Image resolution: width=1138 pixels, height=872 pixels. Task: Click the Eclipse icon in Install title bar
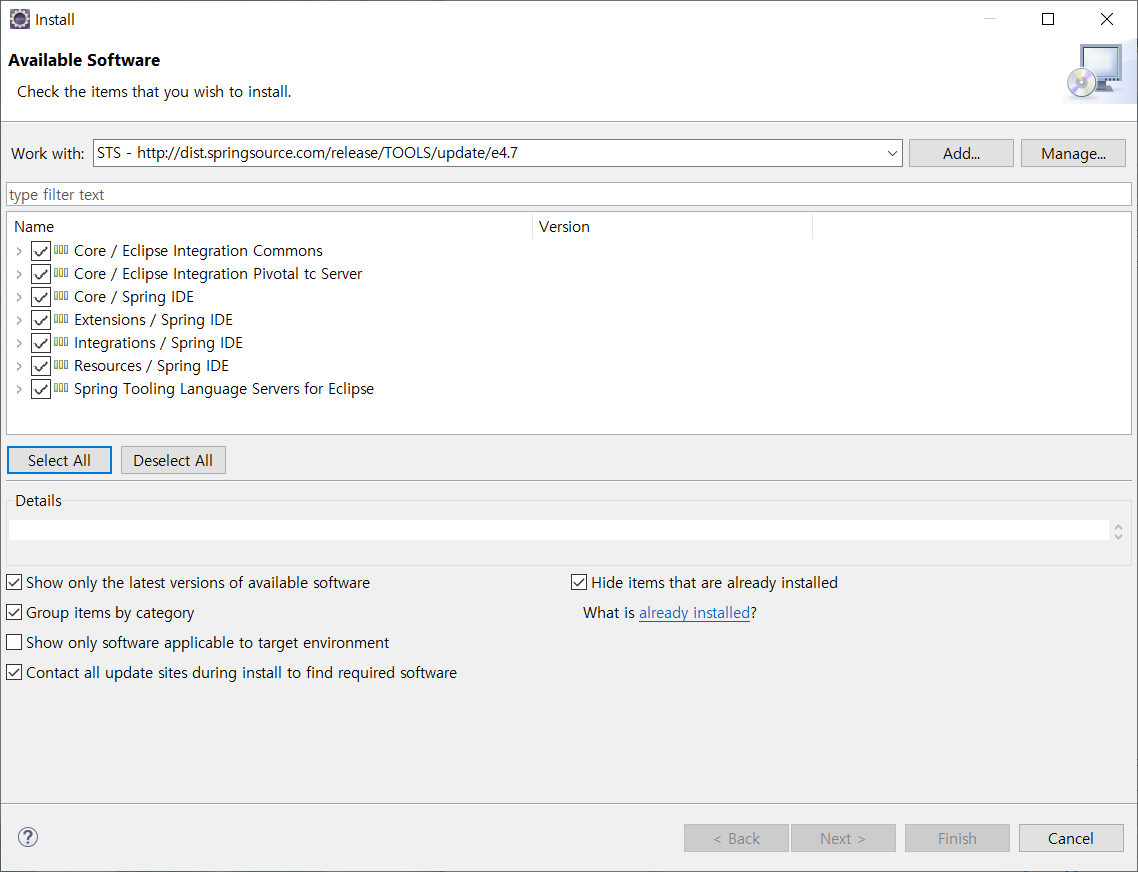20,20
